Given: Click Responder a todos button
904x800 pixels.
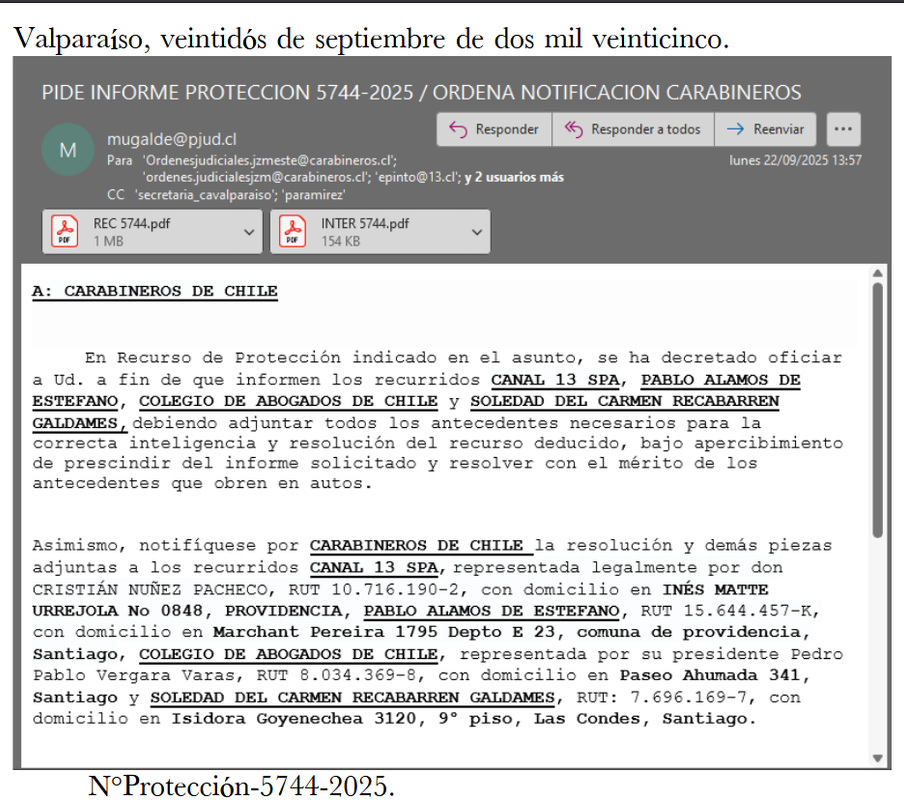Looking at the screenshot, I should (633, 129).
